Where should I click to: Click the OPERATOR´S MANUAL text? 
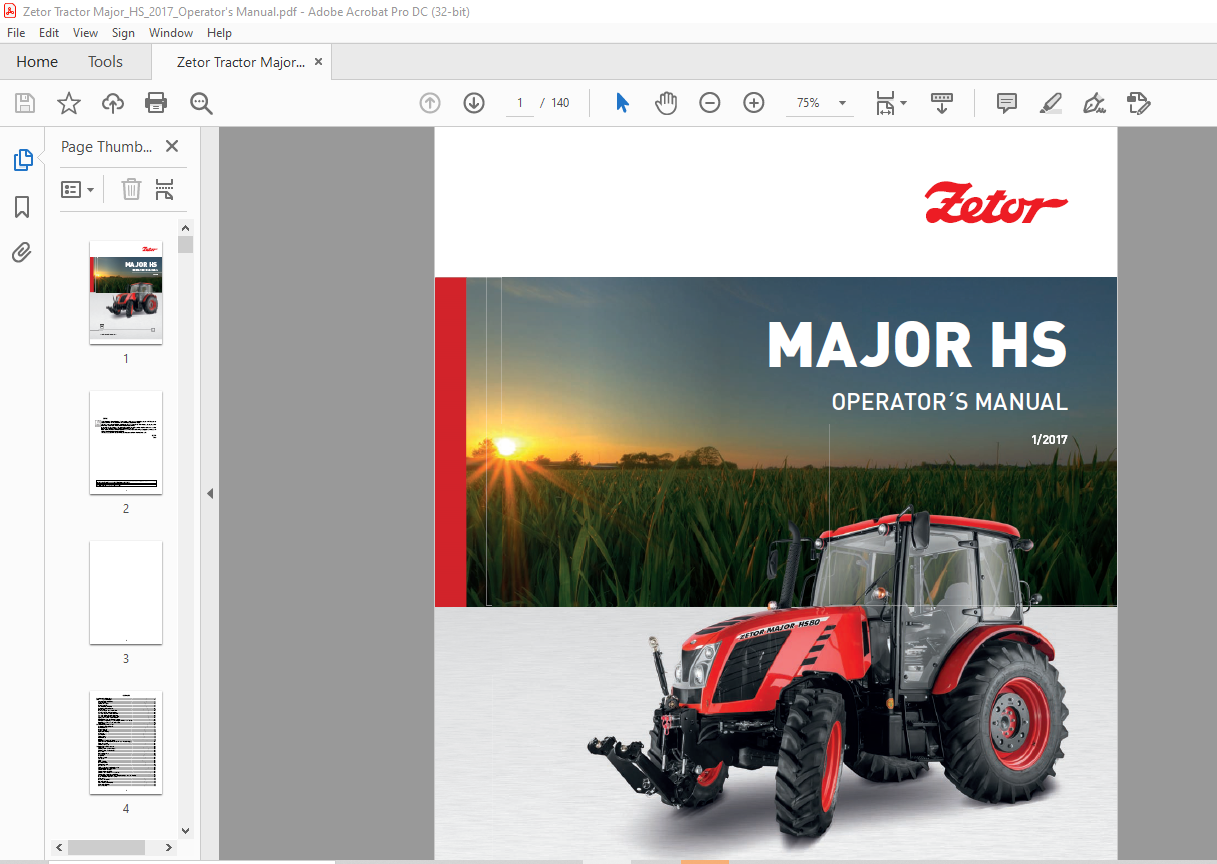[x=950, y=402]
